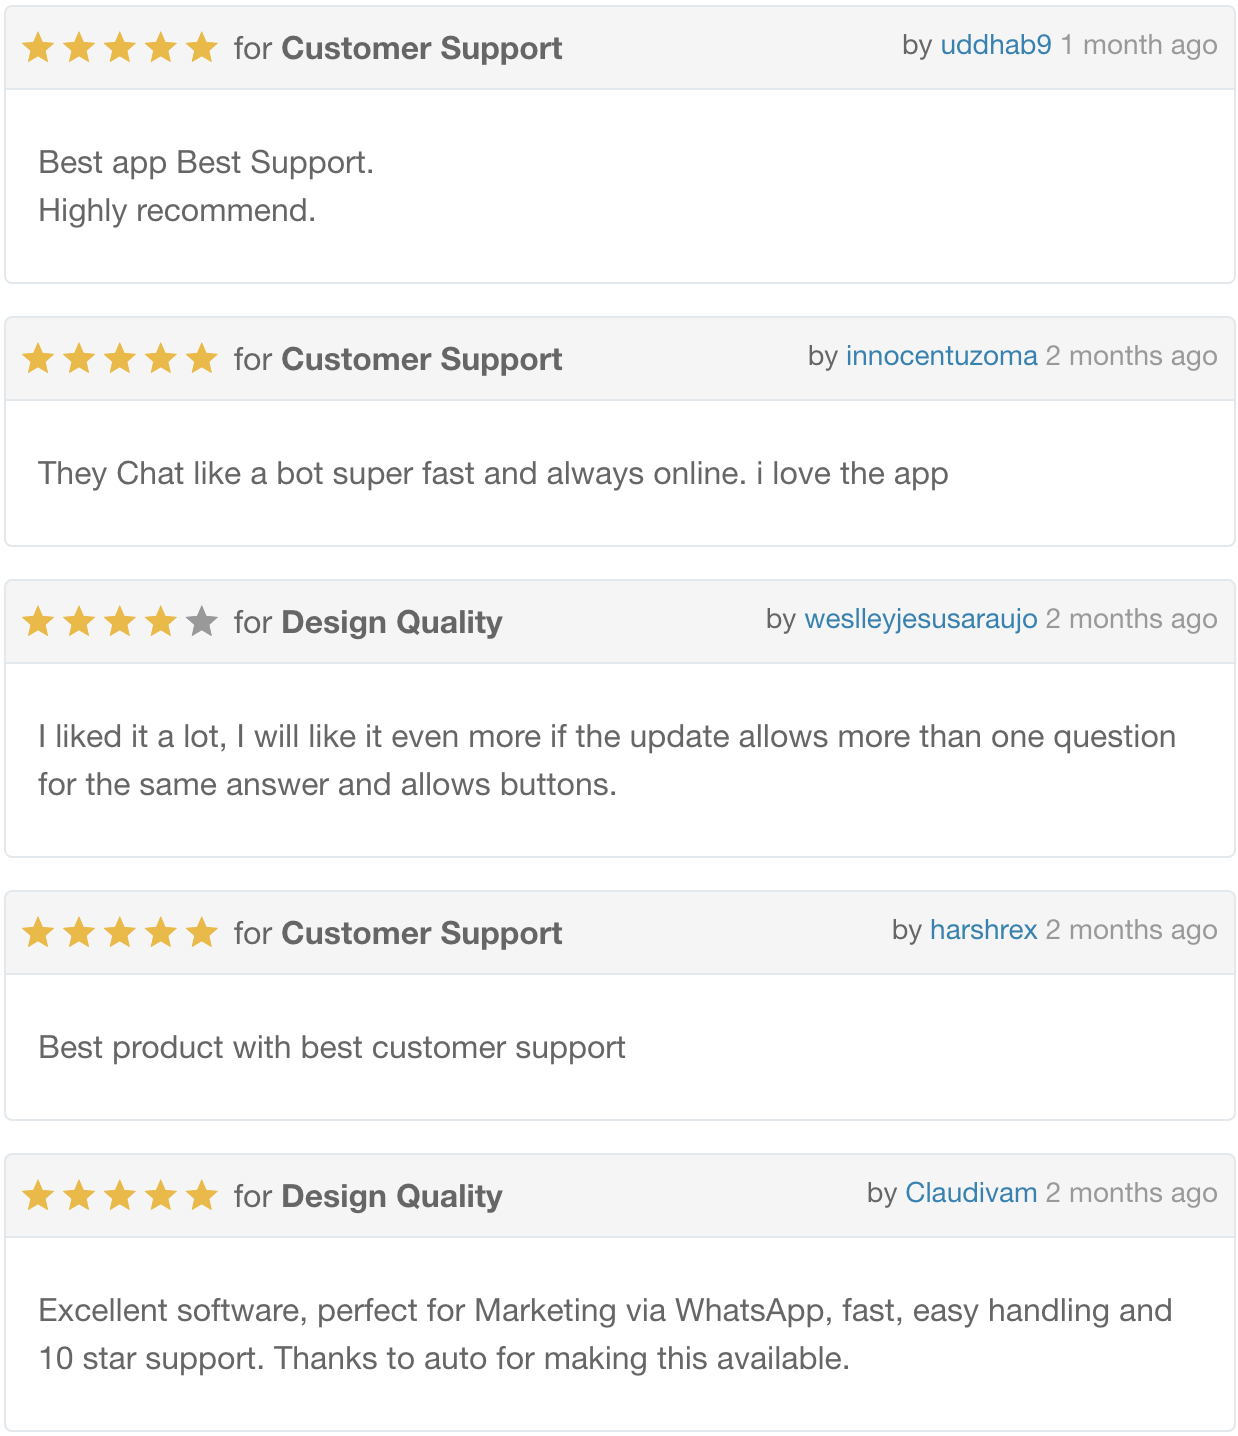
Task: Open the Claudivam reviewer link
Action: point(970,1193)
